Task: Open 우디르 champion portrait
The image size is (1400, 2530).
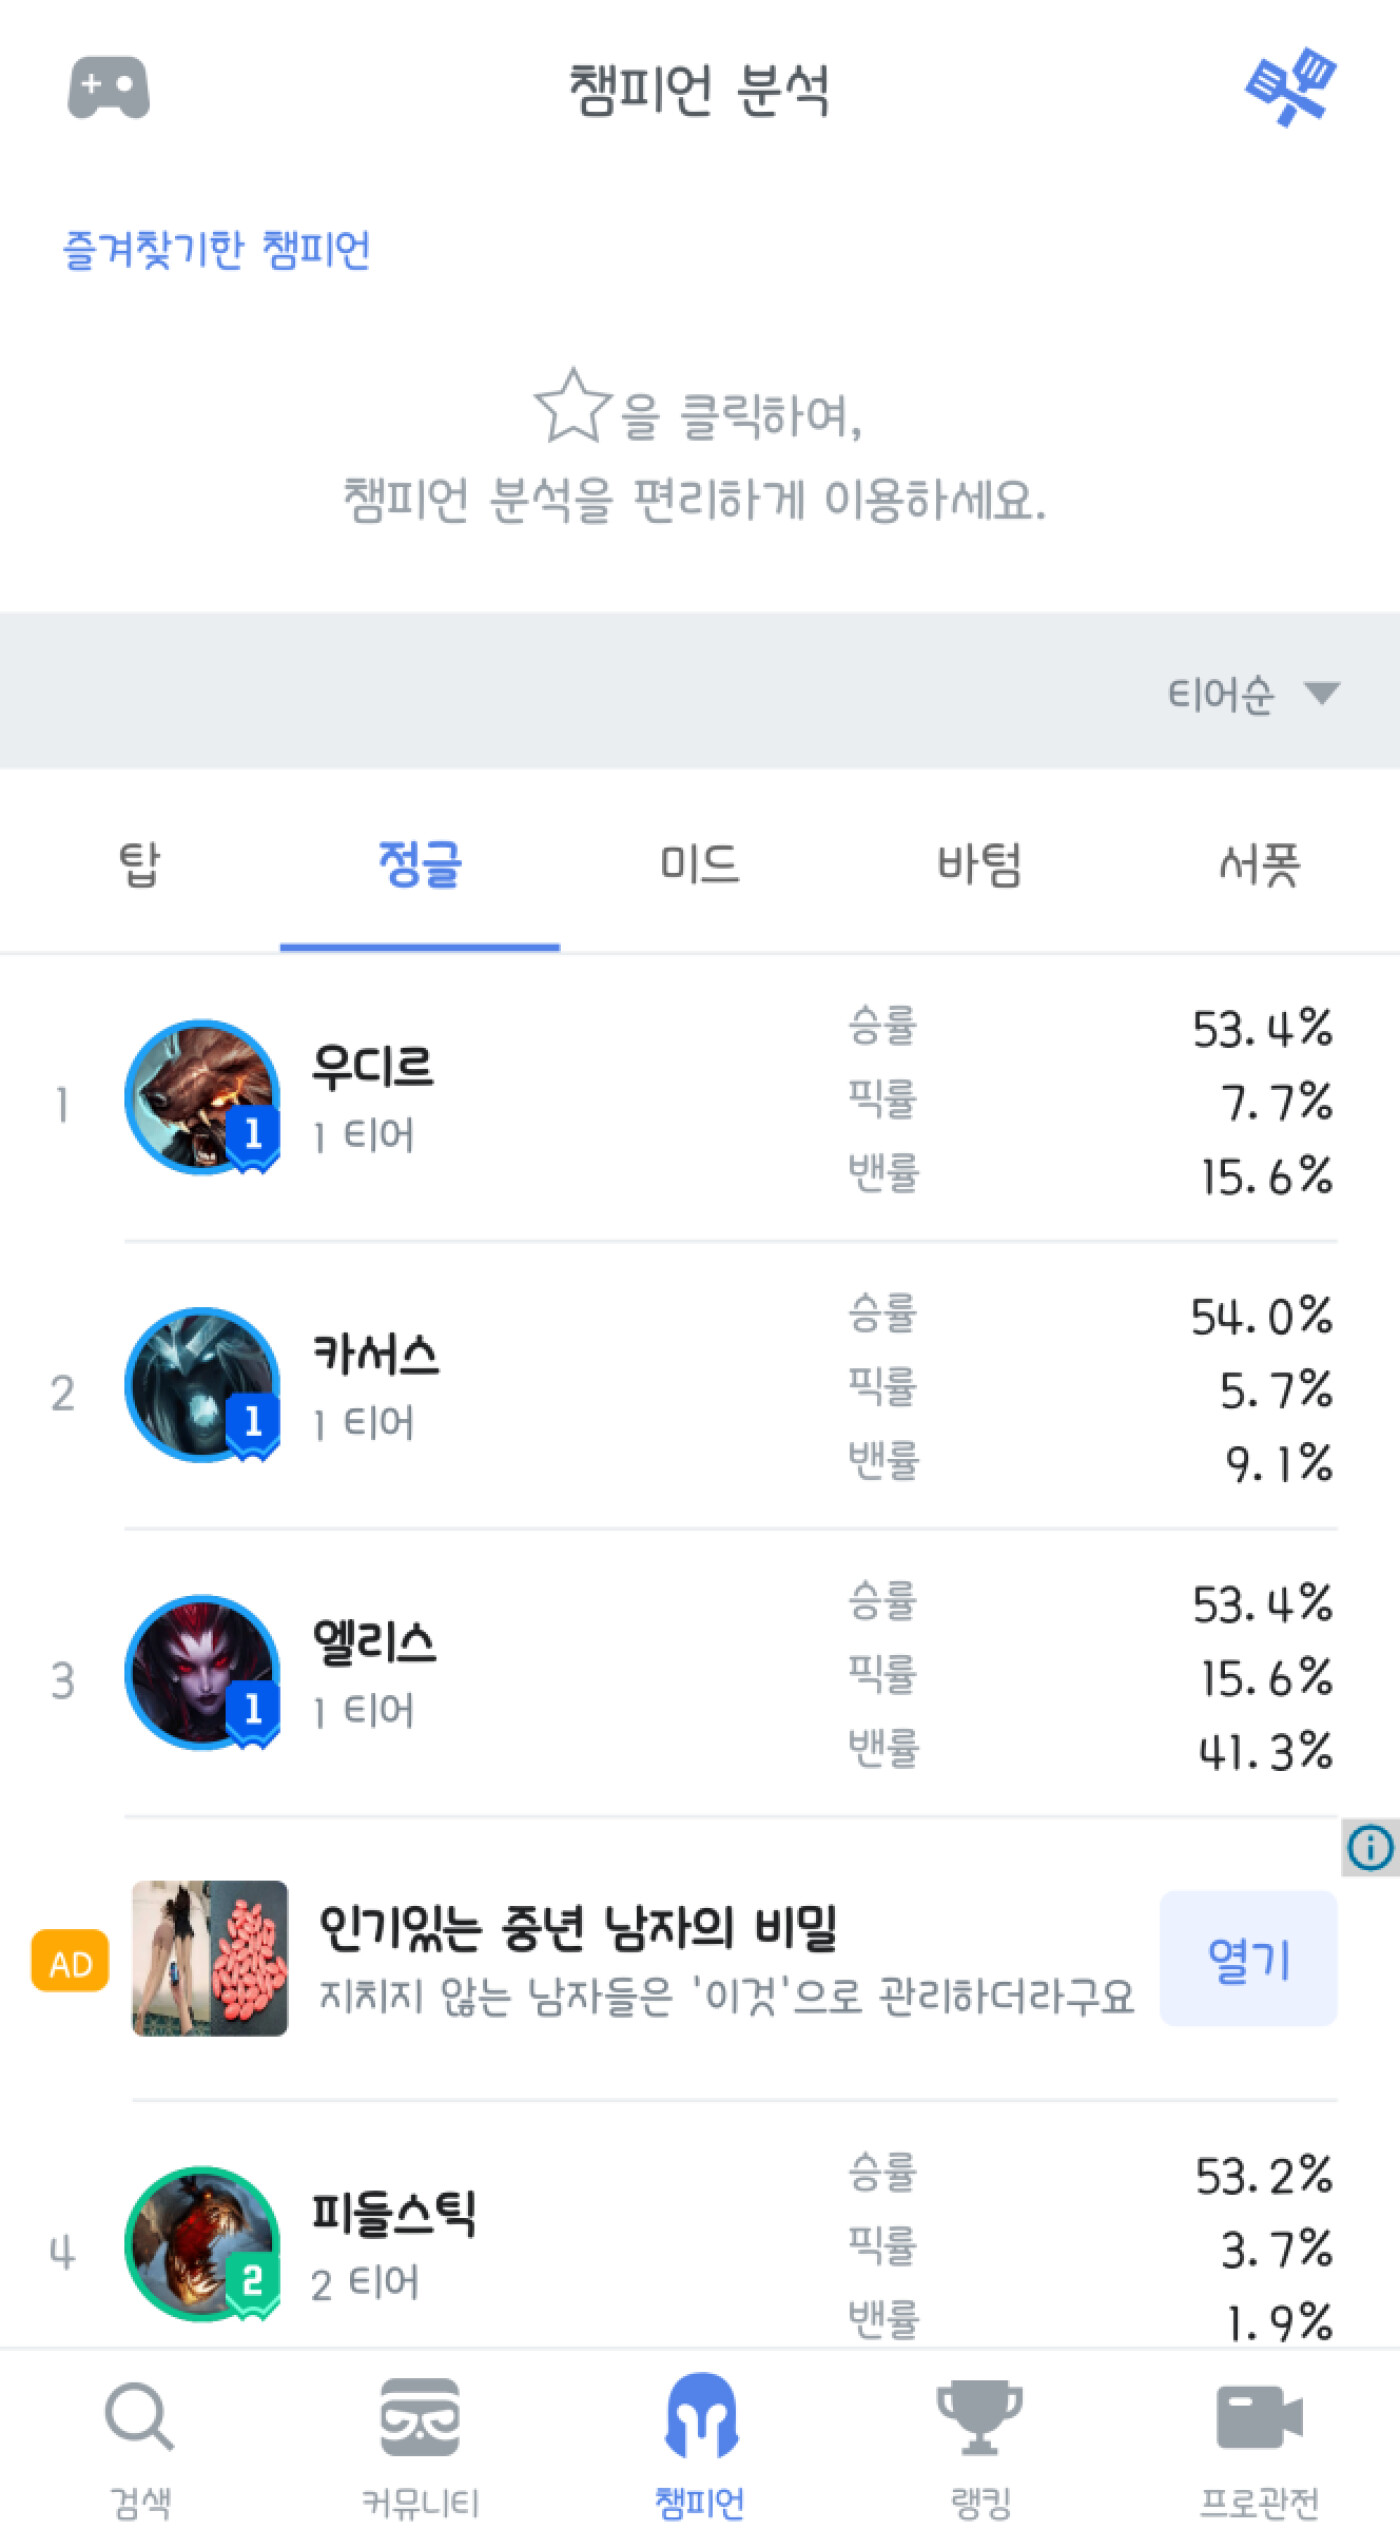Action: pyautogui.click(x=202, y=1097)
